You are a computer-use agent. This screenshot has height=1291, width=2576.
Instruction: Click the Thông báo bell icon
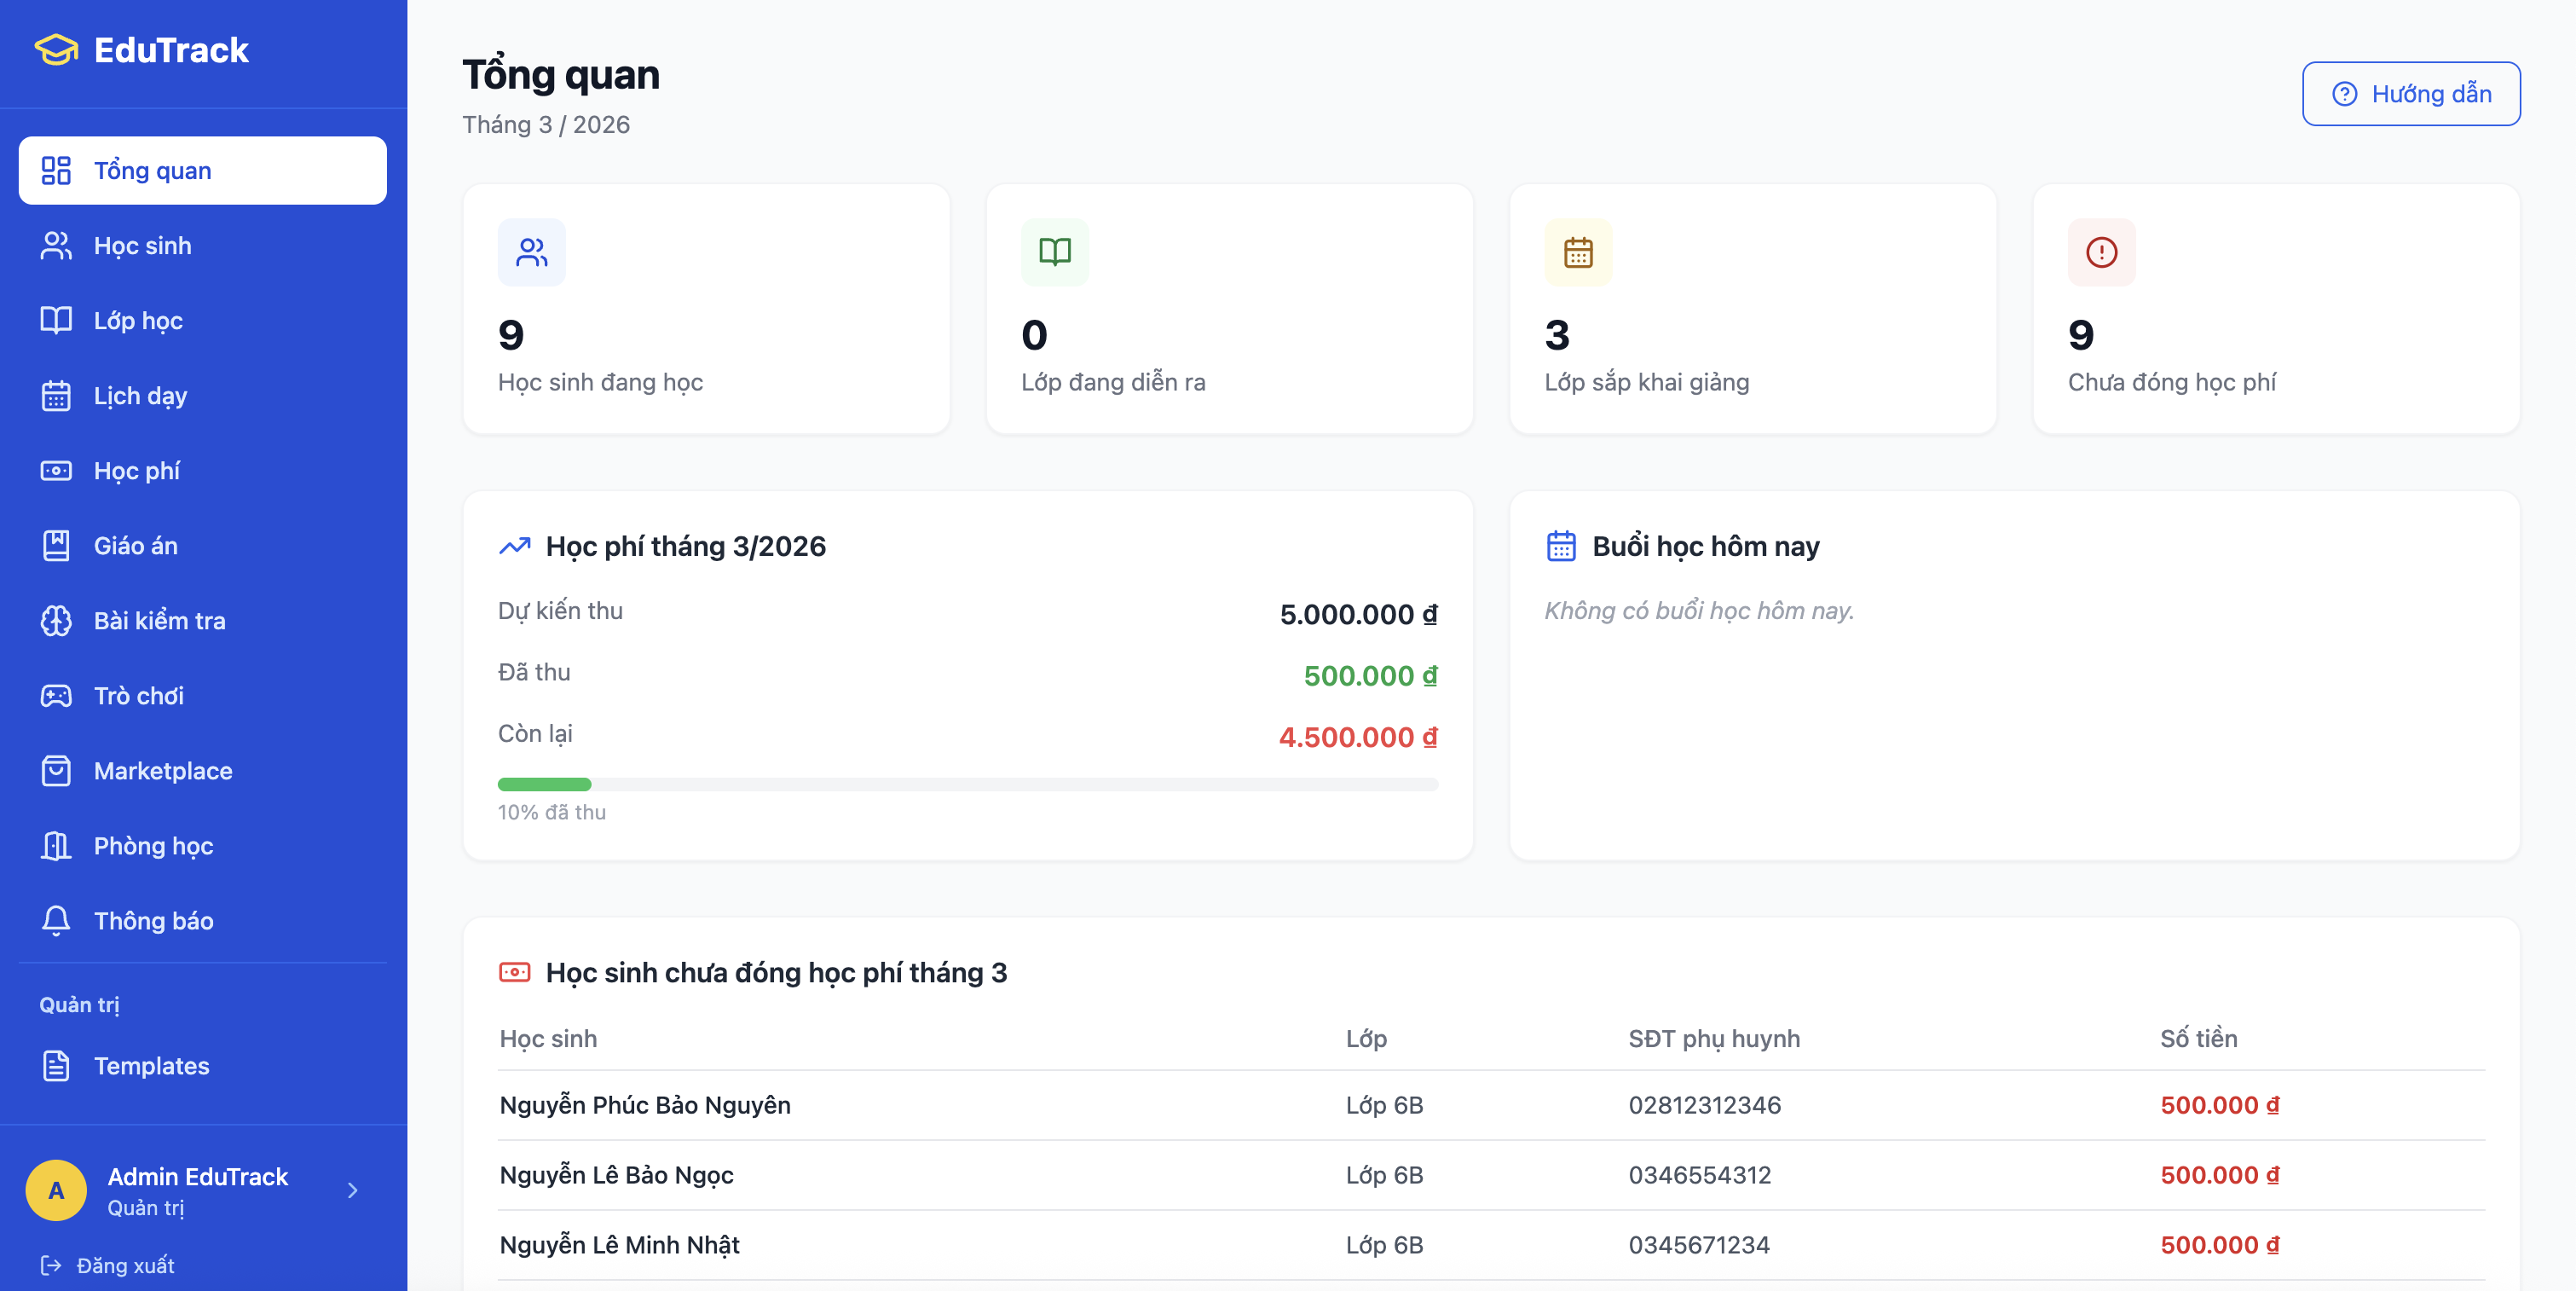tap(56, 920)
